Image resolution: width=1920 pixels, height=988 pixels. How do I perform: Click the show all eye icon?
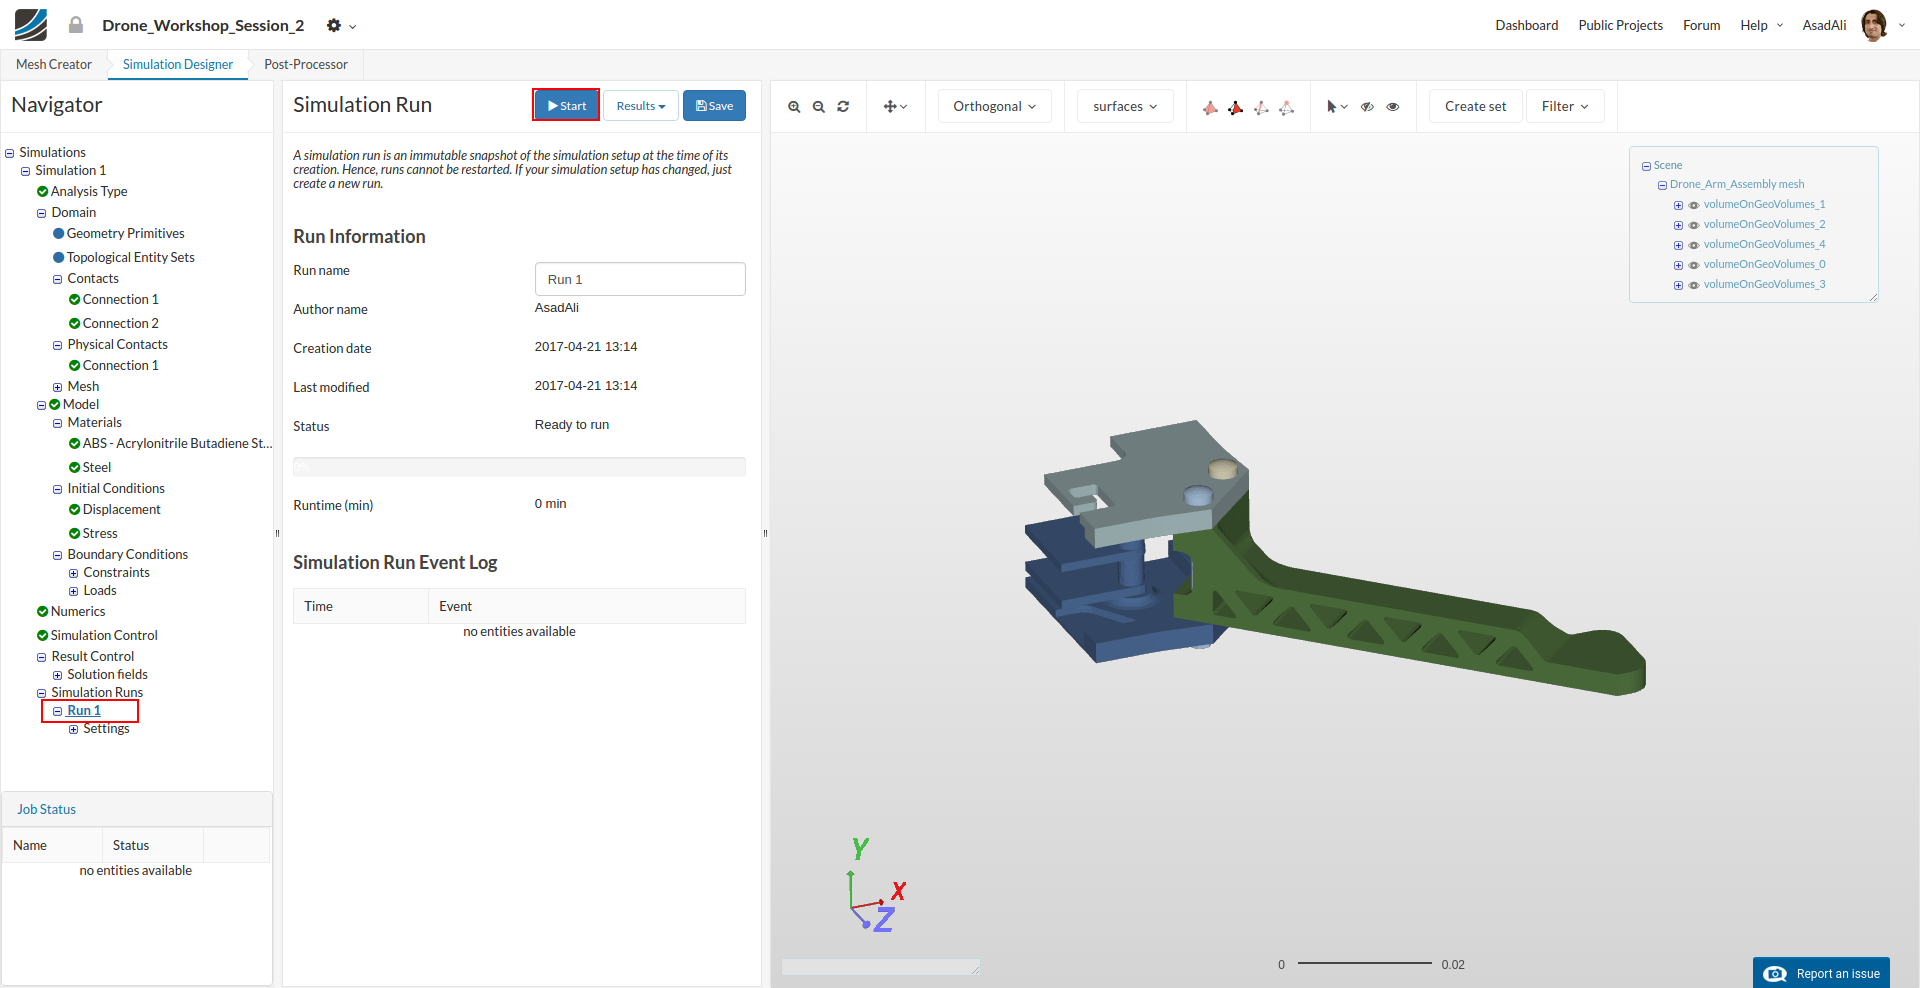point(1393,107)
